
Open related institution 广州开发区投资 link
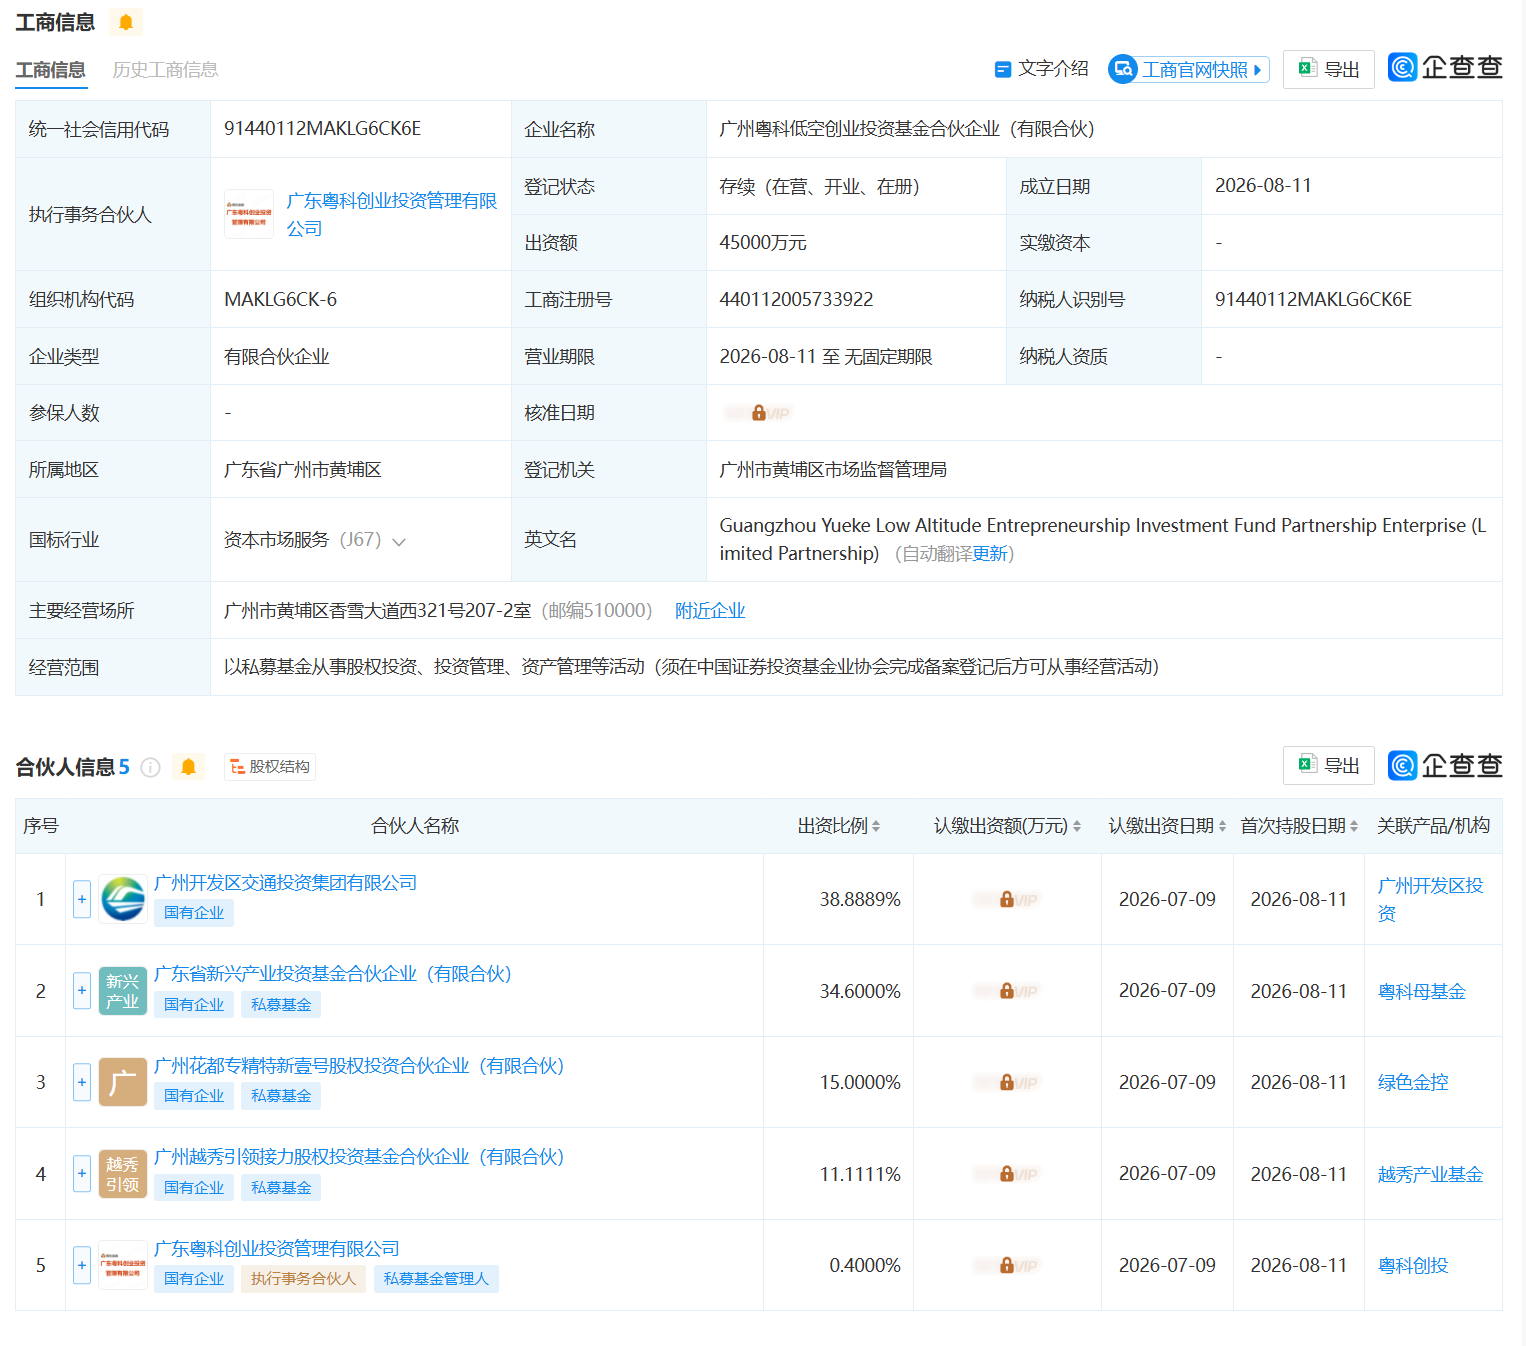[1430, 899]
